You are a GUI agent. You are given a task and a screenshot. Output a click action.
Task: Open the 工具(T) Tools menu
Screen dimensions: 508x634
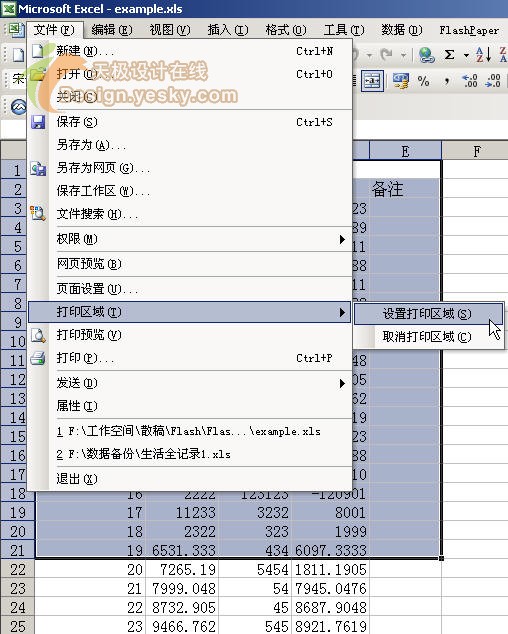pos(344,30)
